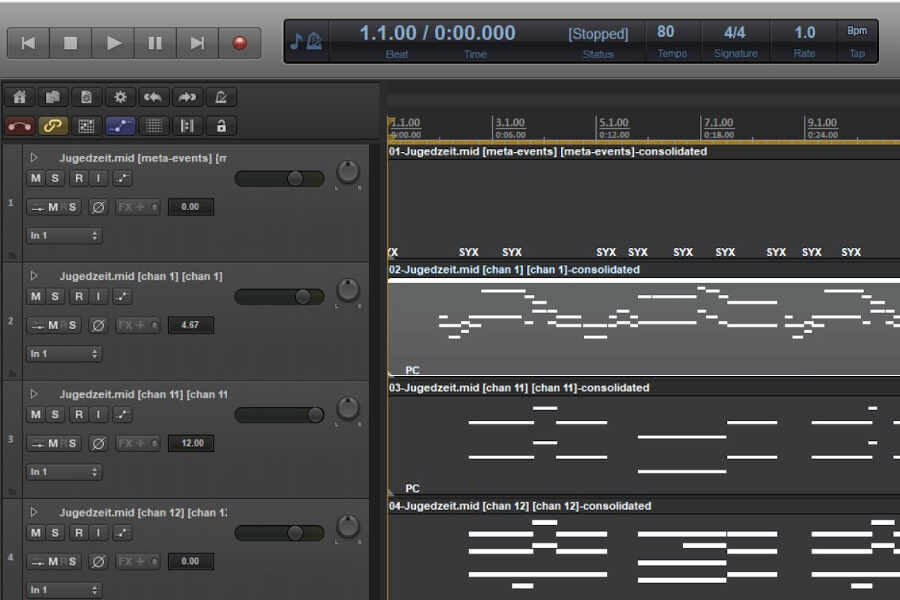The width and height of the screenshot is (900, 600).
Task: Open In 1 input dropdown on chan 1 track
Action: [64, 354]
